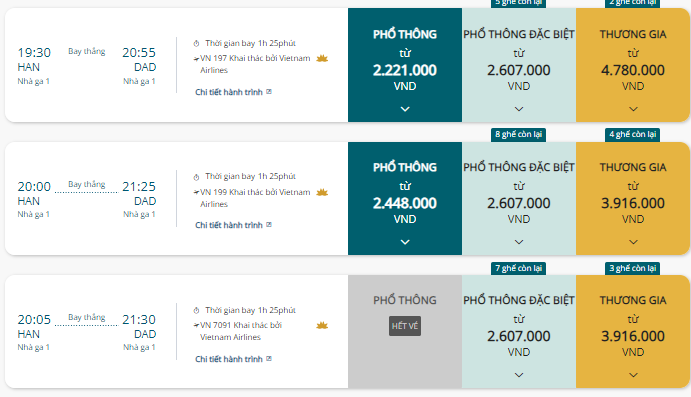
Task: Click the flight-duration clock icon for the 19:30 flight
Action: [196, 43]
